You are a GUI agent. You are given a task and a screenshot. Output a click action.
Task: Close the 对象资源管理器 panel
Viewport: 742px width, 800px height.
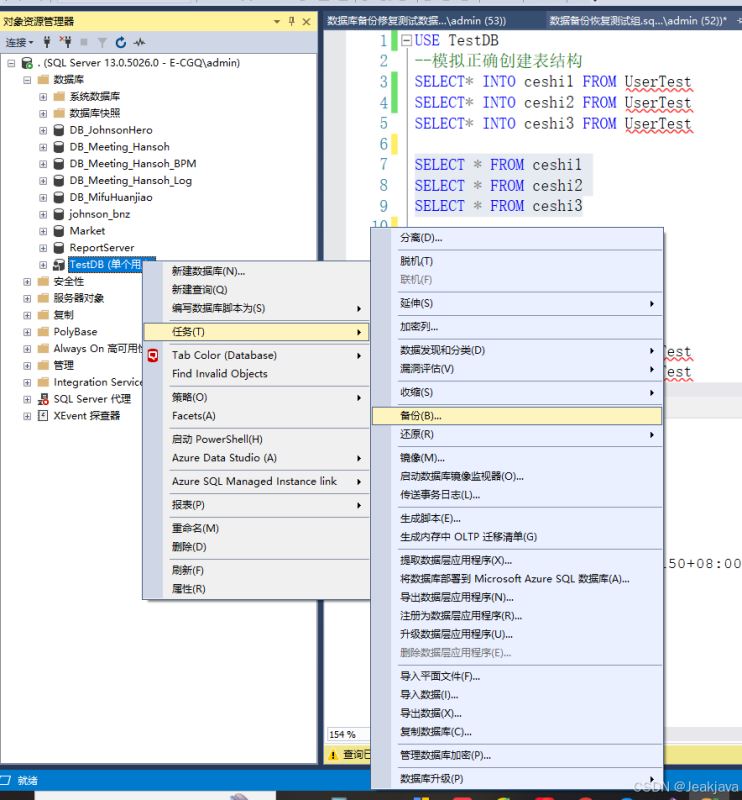[x=306, y=21]
